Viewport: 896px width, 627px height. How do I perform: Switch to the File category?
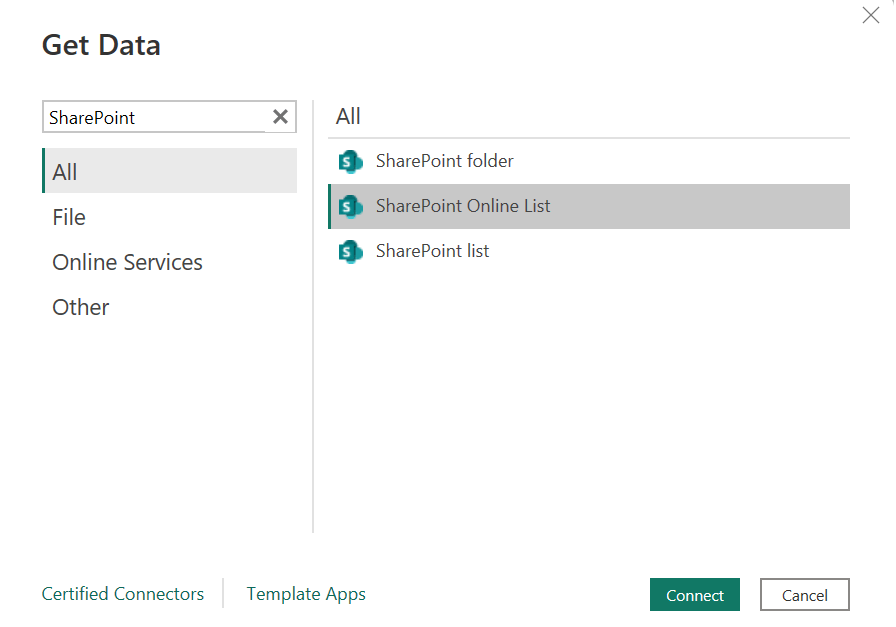tap(68, 217)
